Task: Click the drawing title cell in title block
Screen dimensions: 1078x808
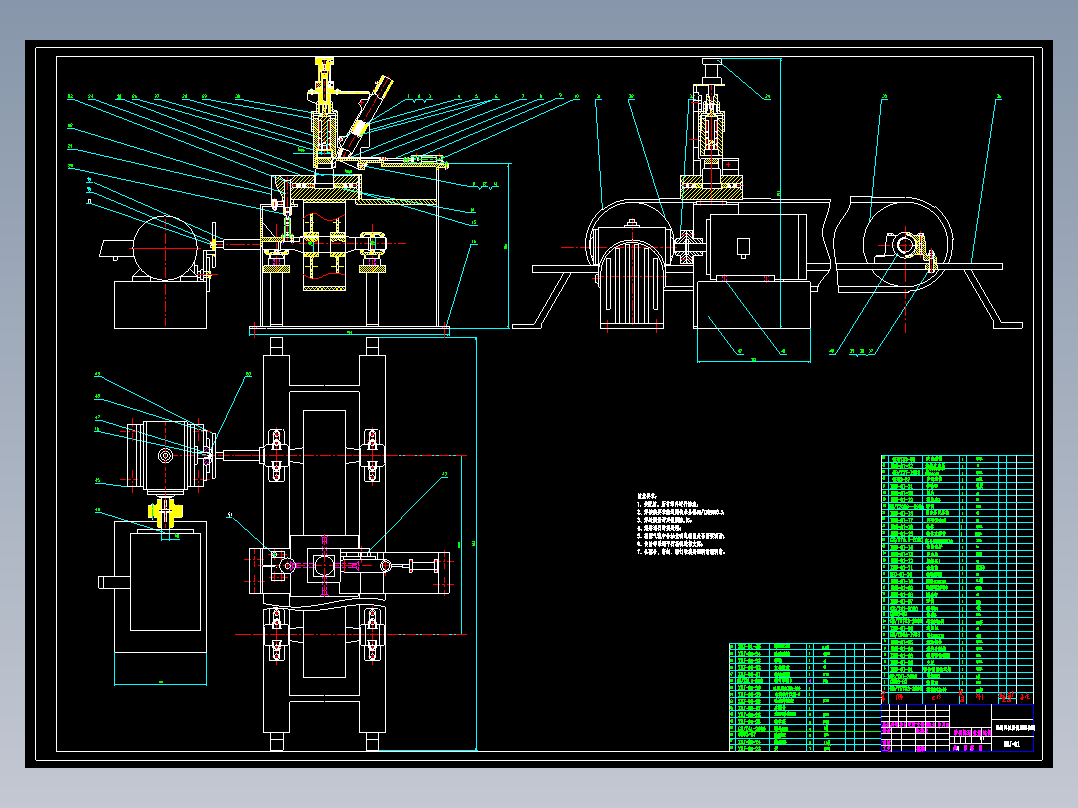Action: pyautogui.click(x=1013, y=727)
